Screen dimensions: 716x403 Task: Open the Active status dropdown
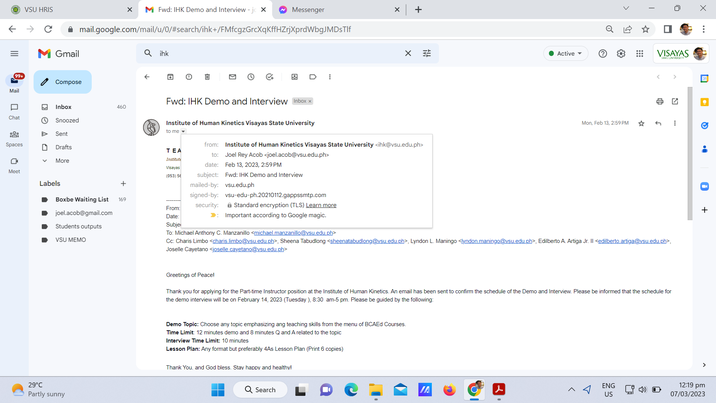coord(565,54)
